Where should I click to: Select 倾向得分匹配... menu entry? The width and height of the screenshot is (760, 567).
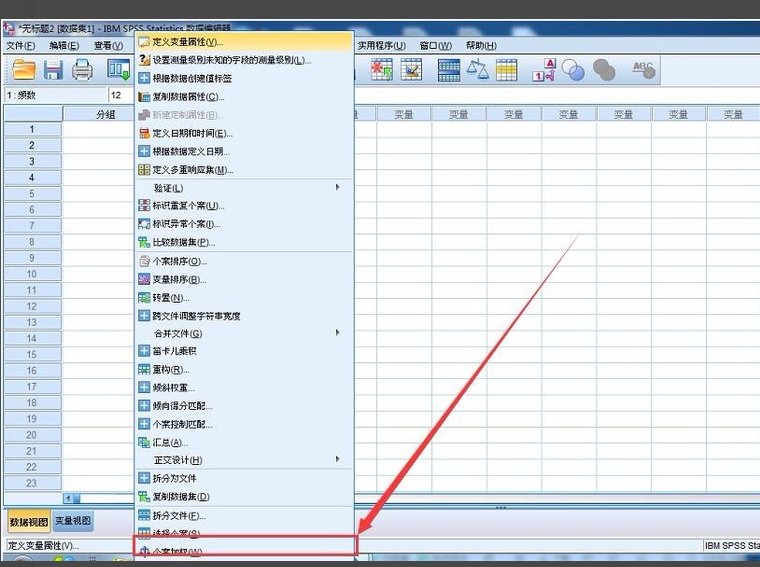244,406
